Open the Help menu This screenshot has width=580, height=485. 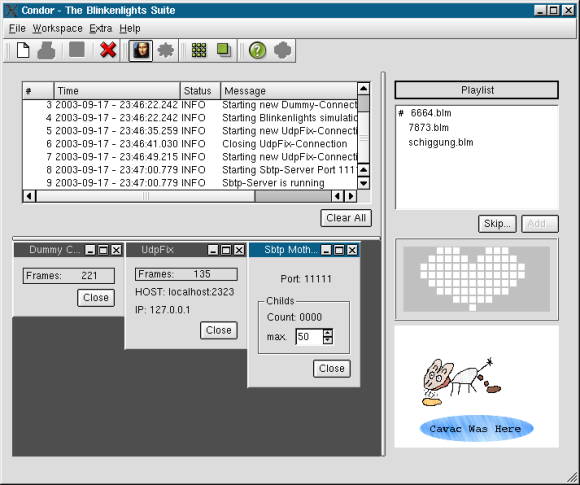(130, 28)
